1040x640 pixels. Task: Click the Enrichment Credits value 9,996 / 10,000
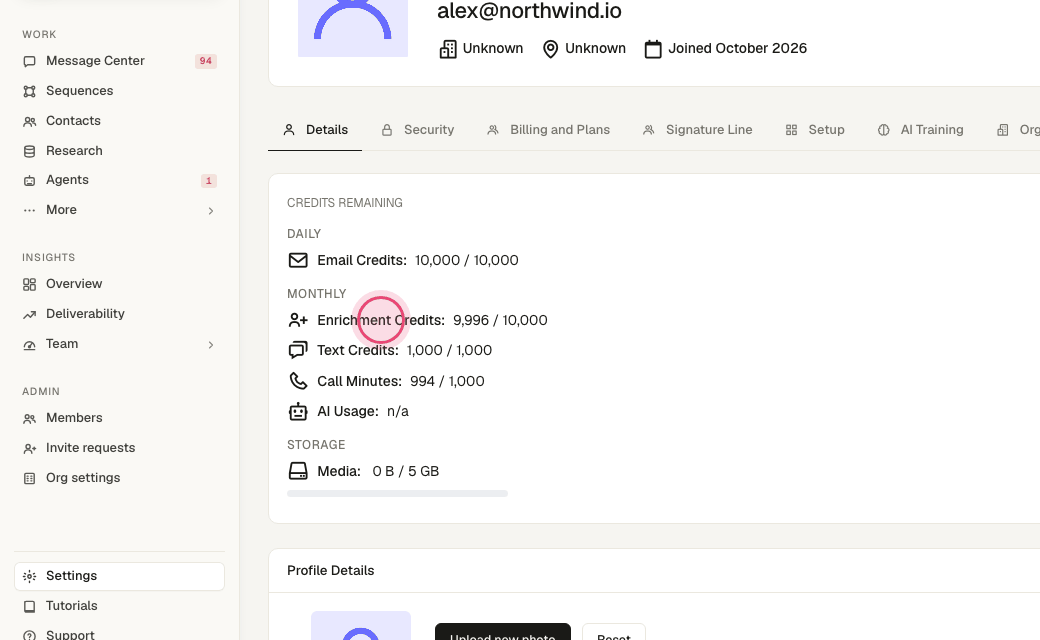tap(500, 320)
